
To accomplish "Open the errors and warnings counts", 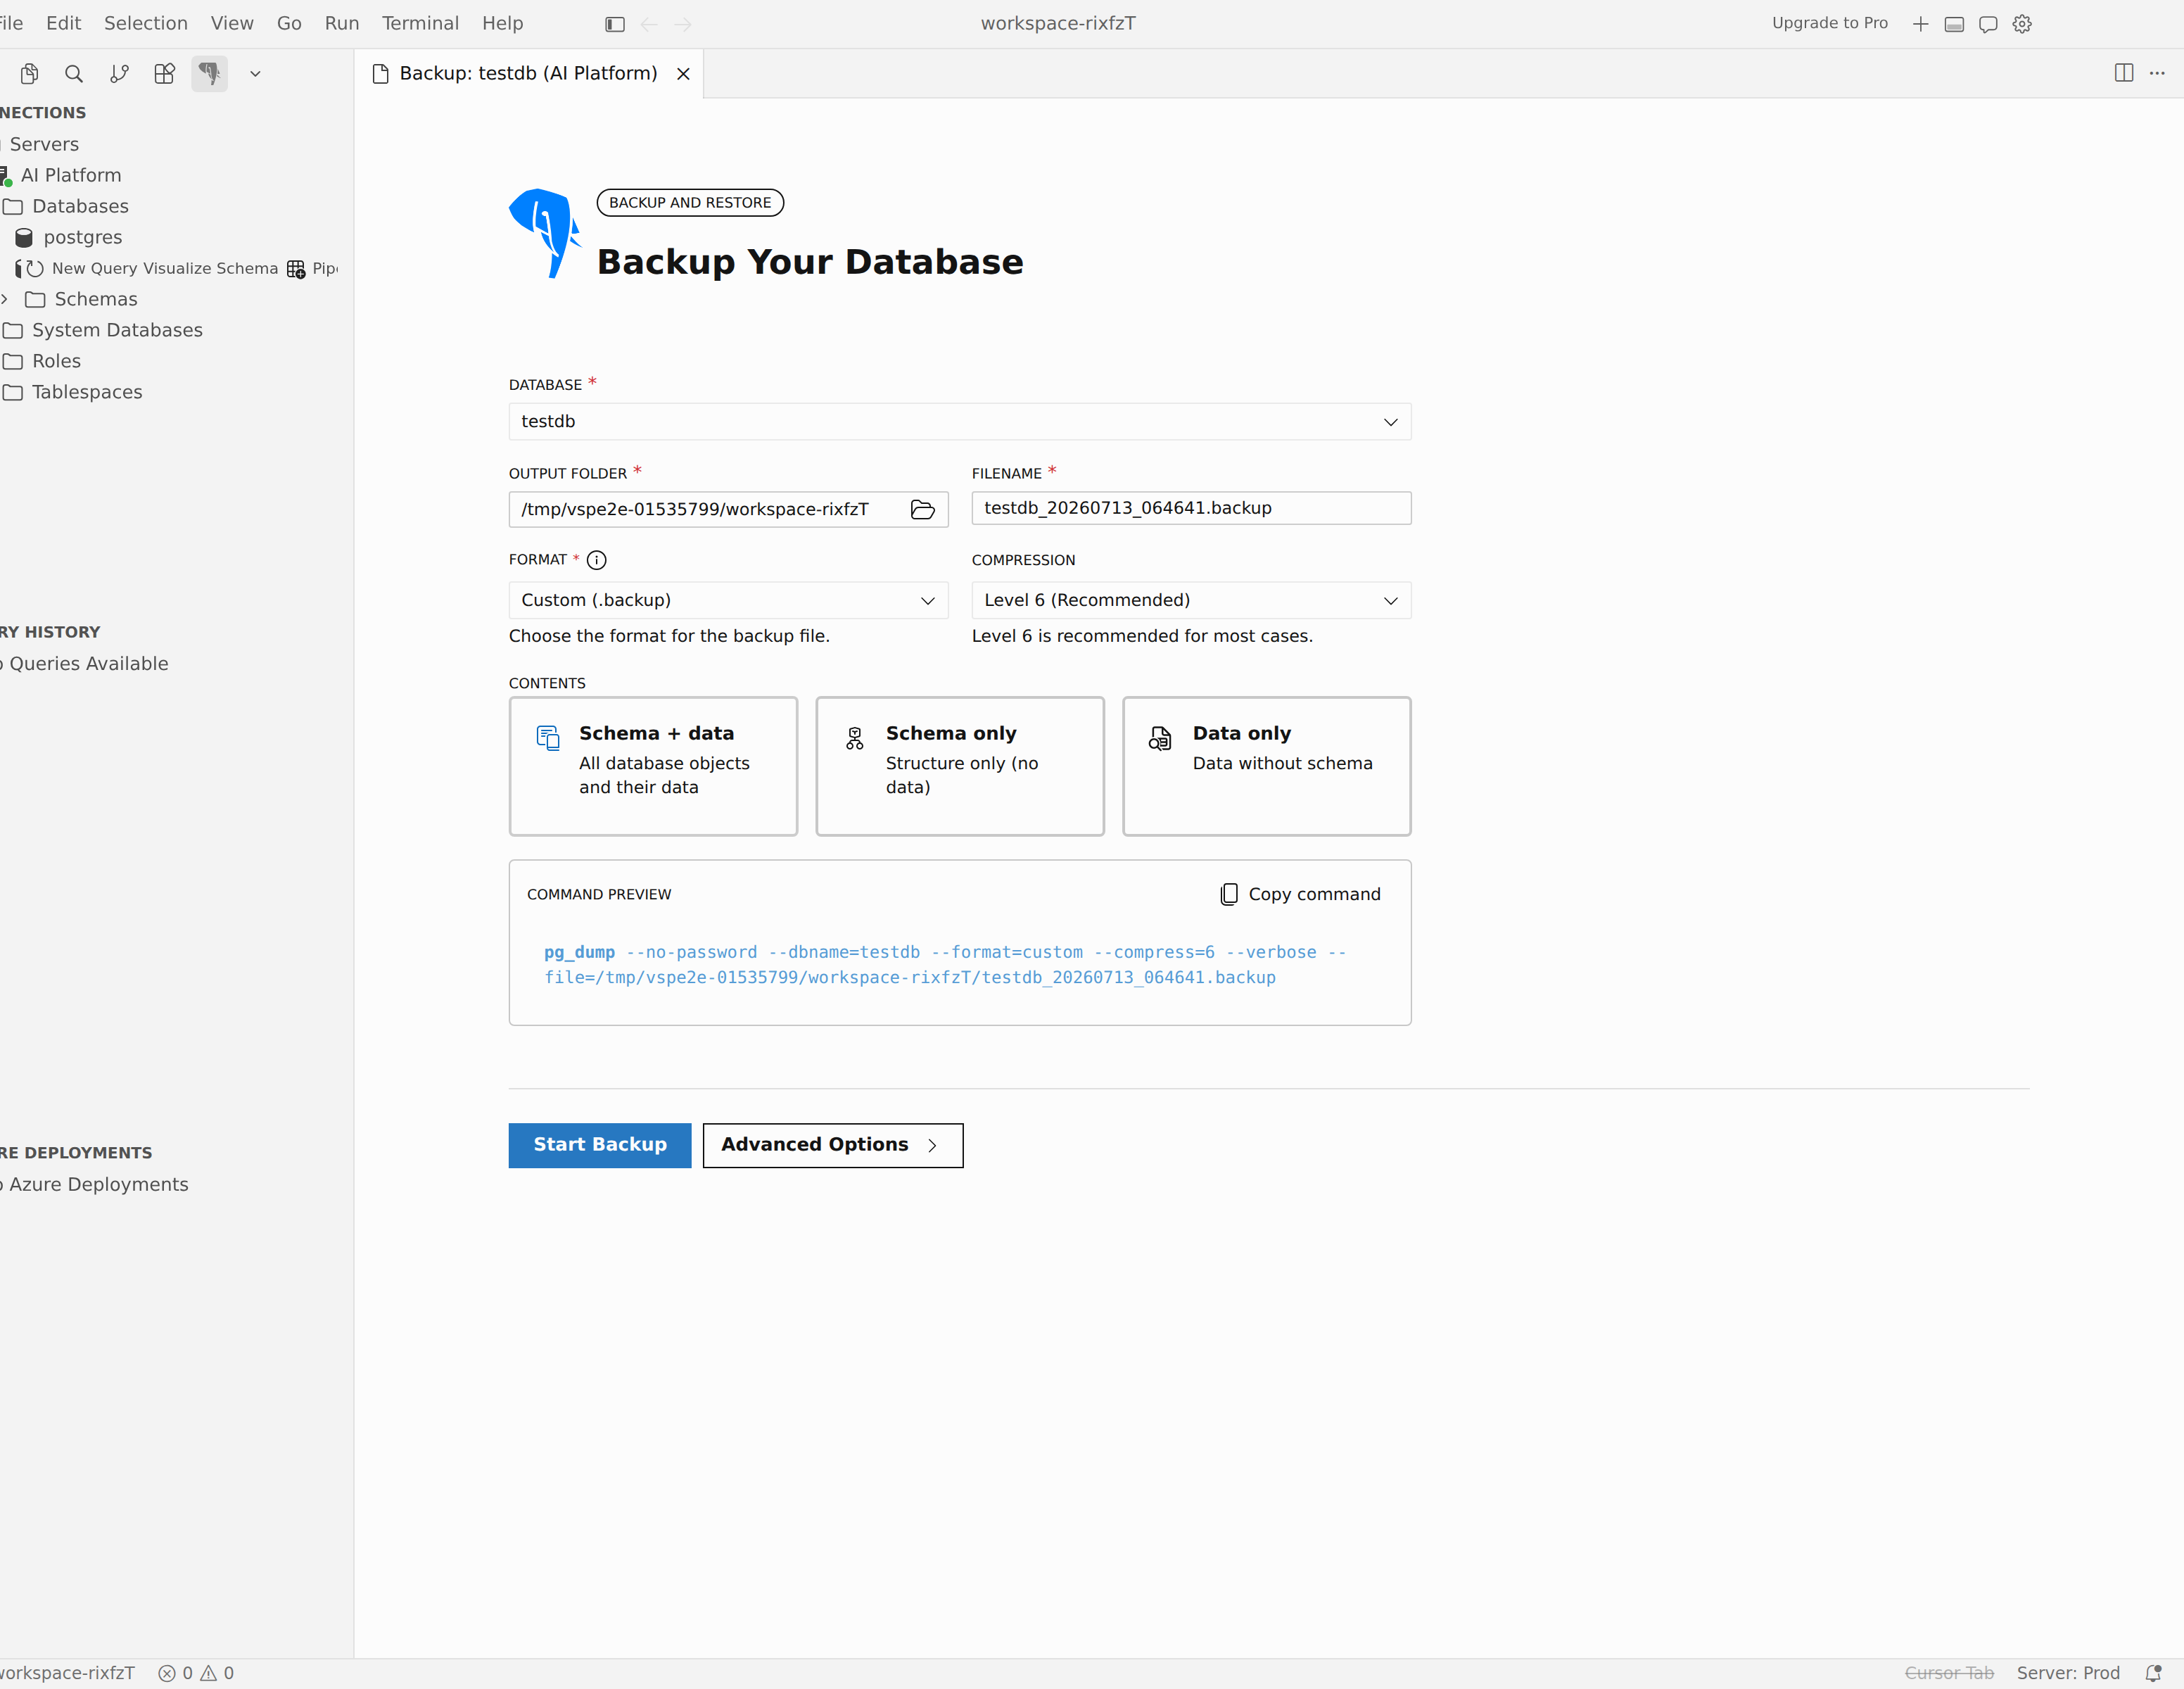I will pos(196,1673).
